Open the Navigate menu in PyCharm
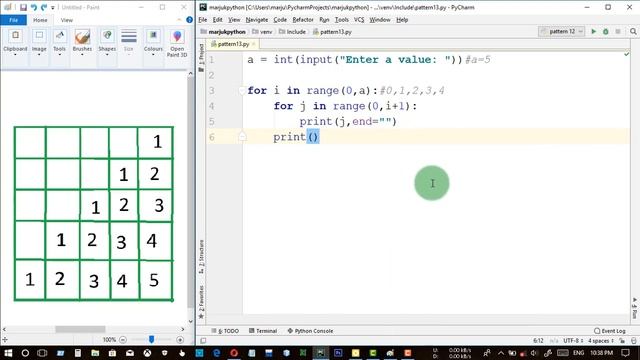This screenshot has height=360, width=640. (257, 20)
